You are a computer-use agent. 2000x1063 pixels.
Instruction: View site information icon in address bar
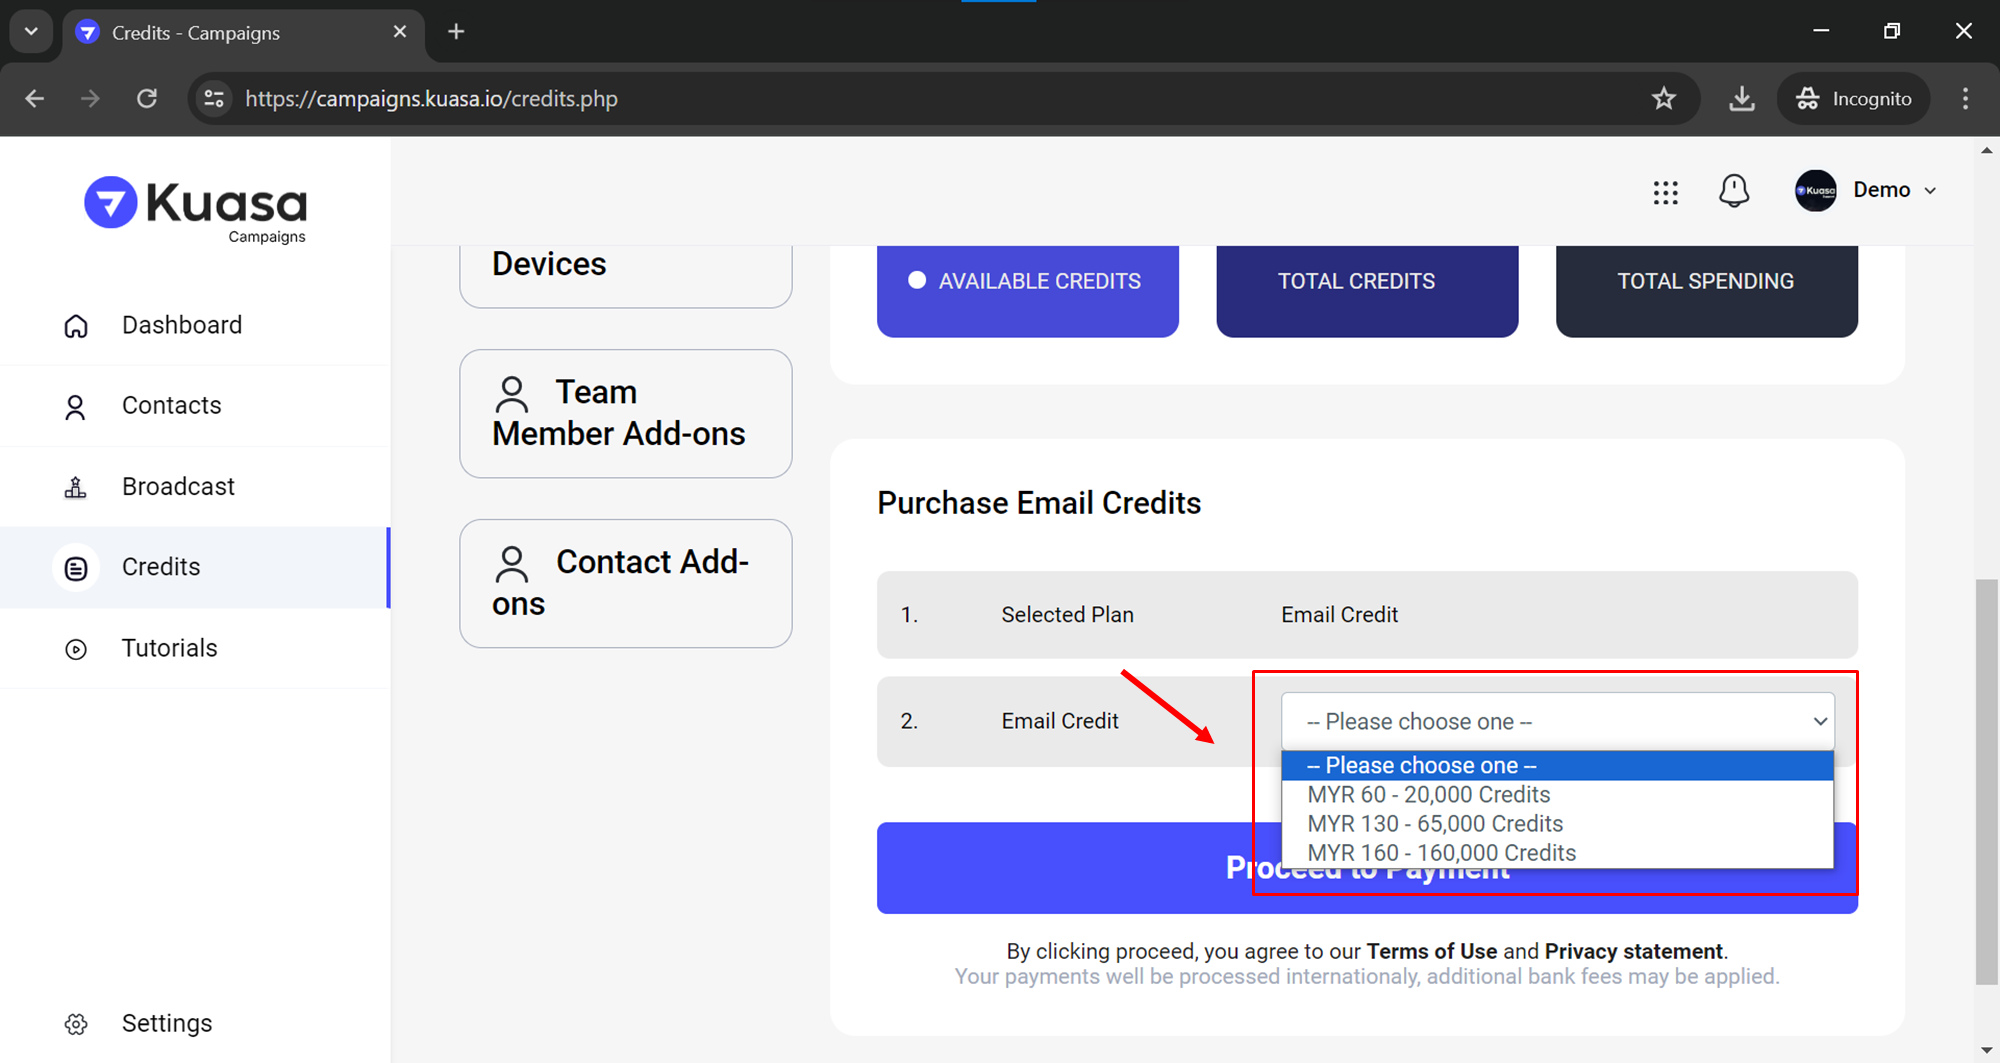(214, 98)
